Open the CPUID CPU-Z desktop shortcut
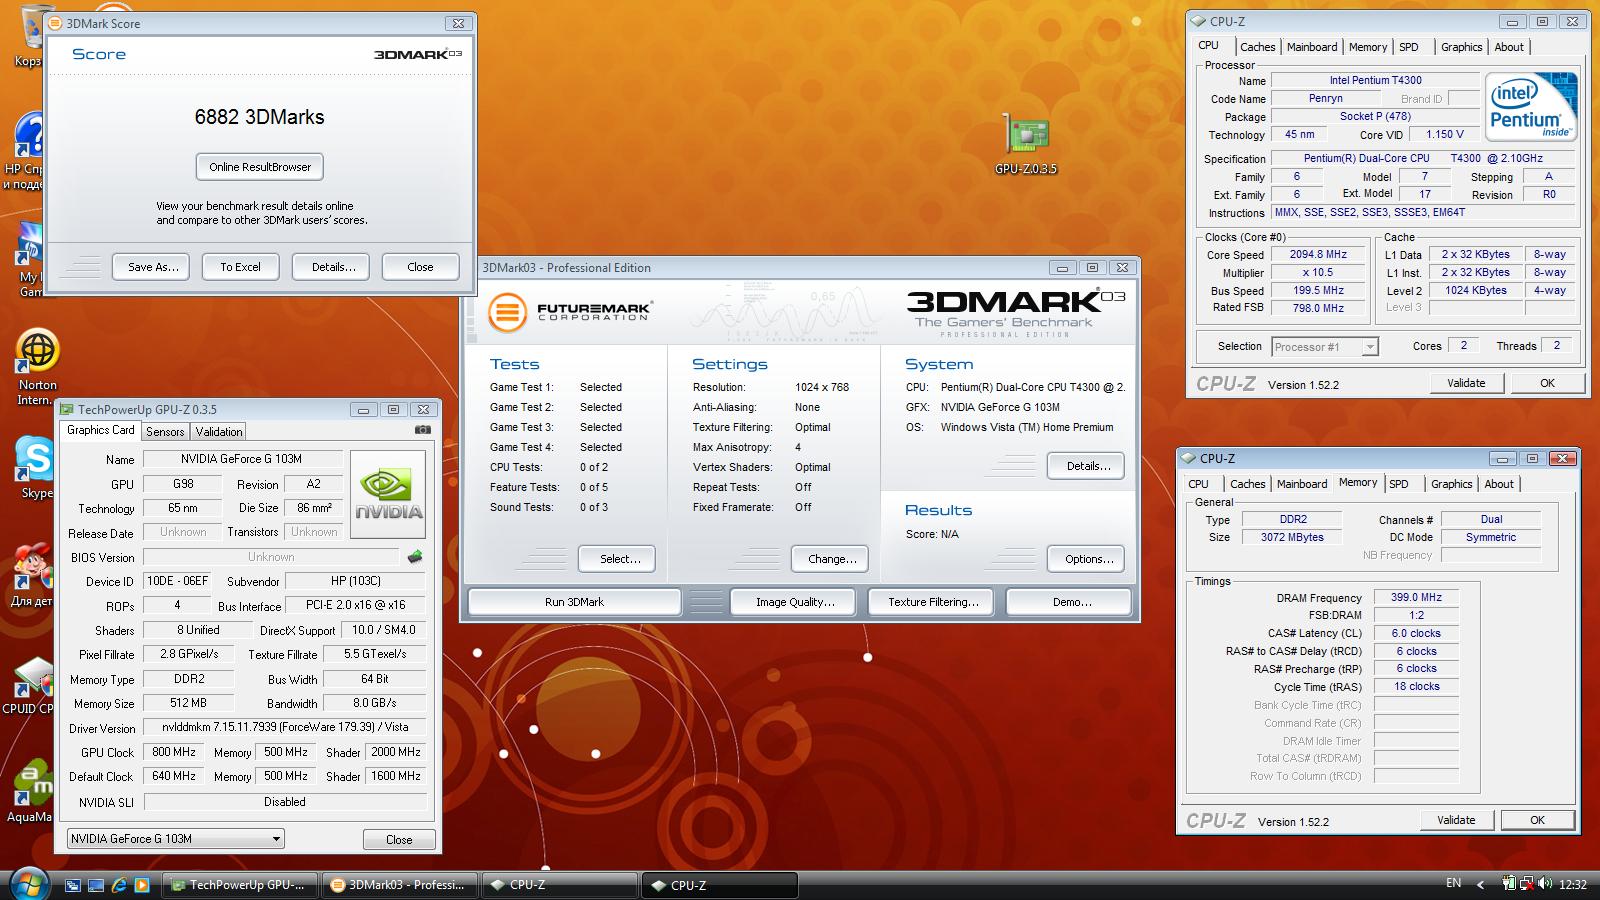The height and width of the screenshot is (900, 1600). pos(28,685)
